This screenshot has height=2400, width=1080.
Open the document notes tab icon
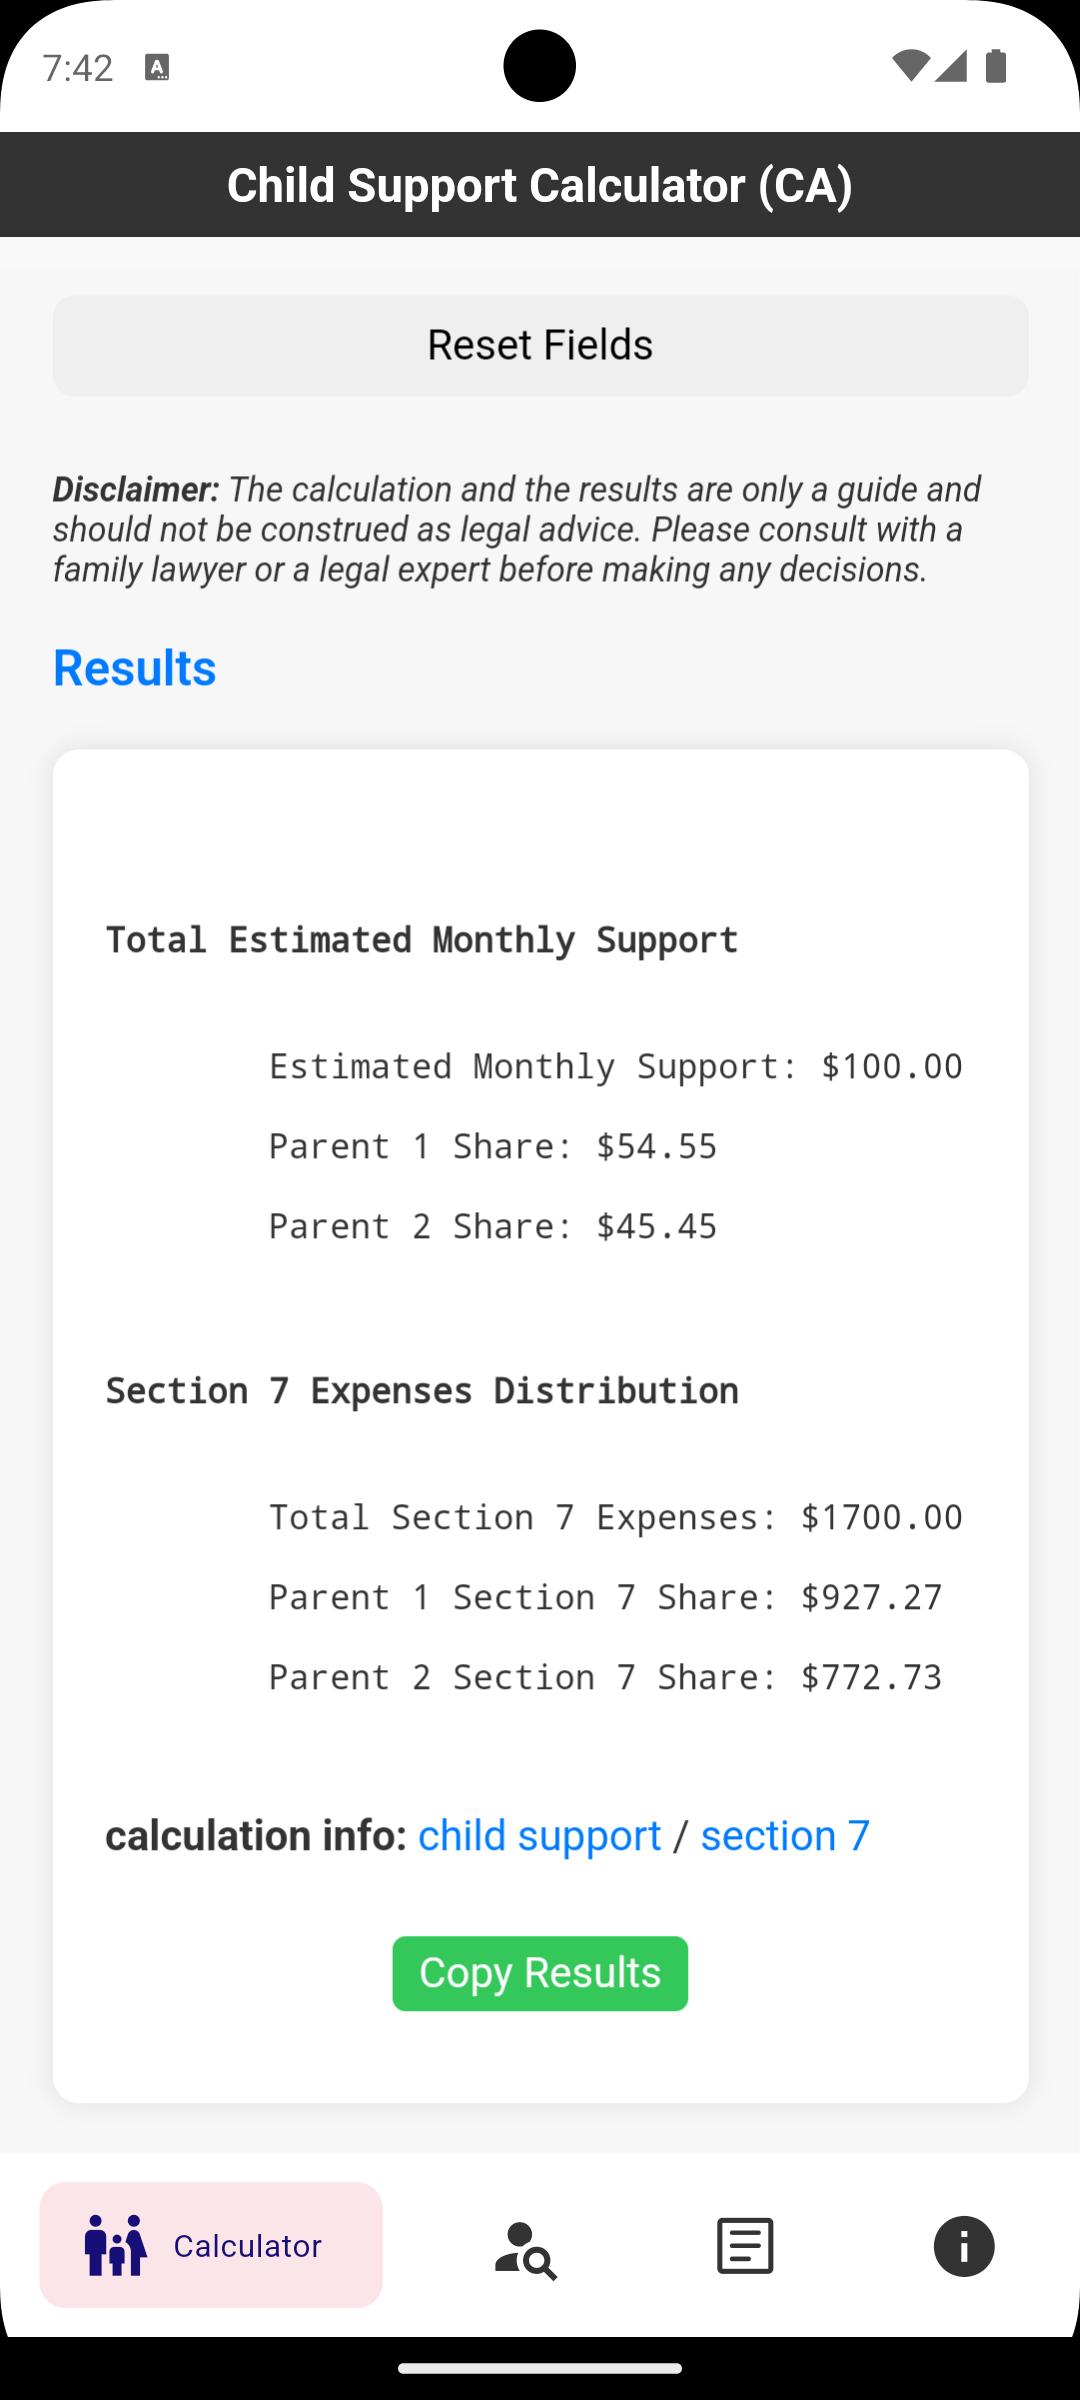tap(745, 2246)
